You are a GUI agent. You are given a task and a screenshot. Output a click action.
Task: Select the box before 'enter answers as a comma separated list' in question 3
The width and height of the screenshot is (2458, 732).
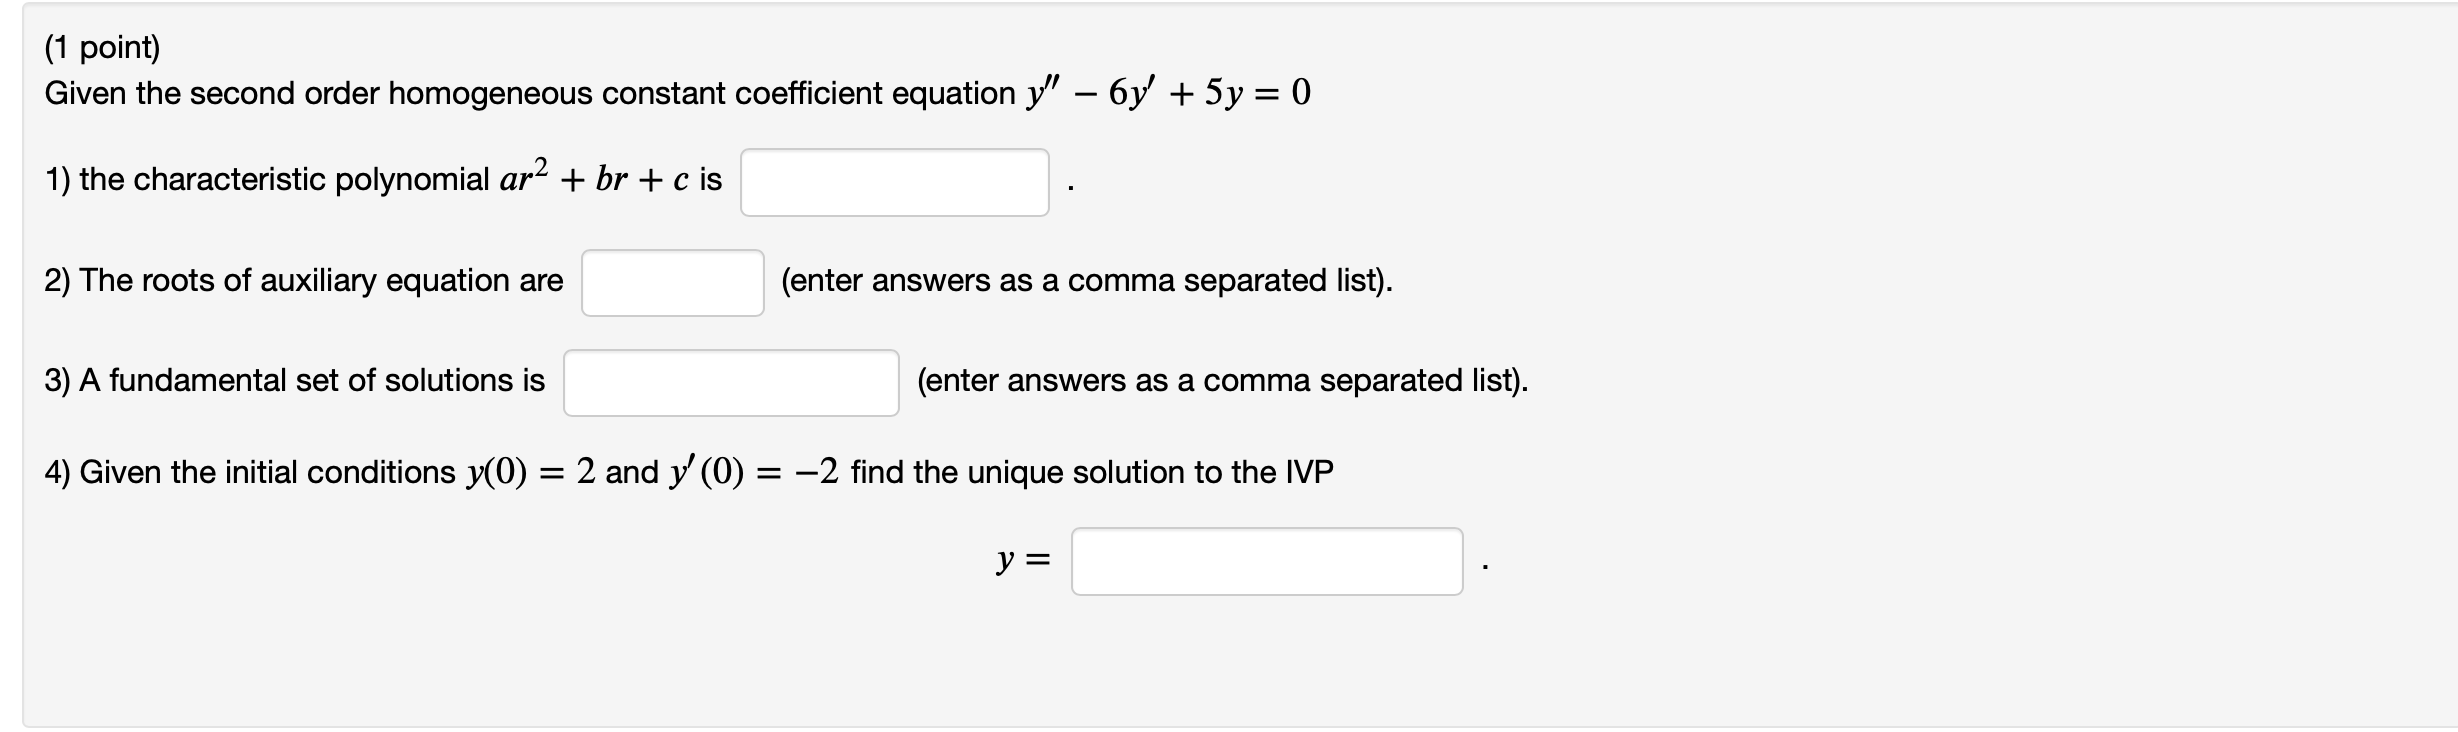click(x=731, y=381)
